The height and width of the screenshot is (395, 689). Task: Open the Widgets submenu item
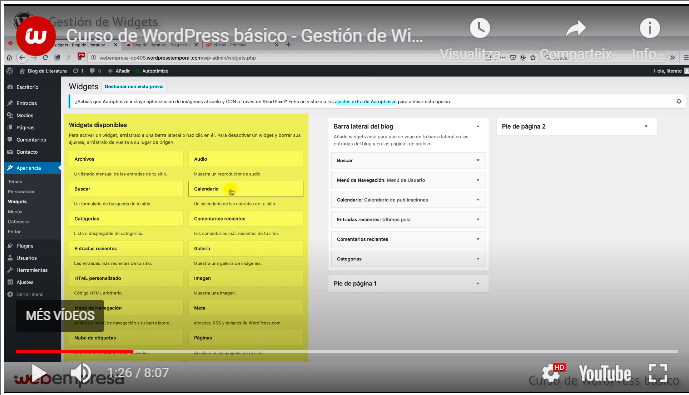click(18, 202)
